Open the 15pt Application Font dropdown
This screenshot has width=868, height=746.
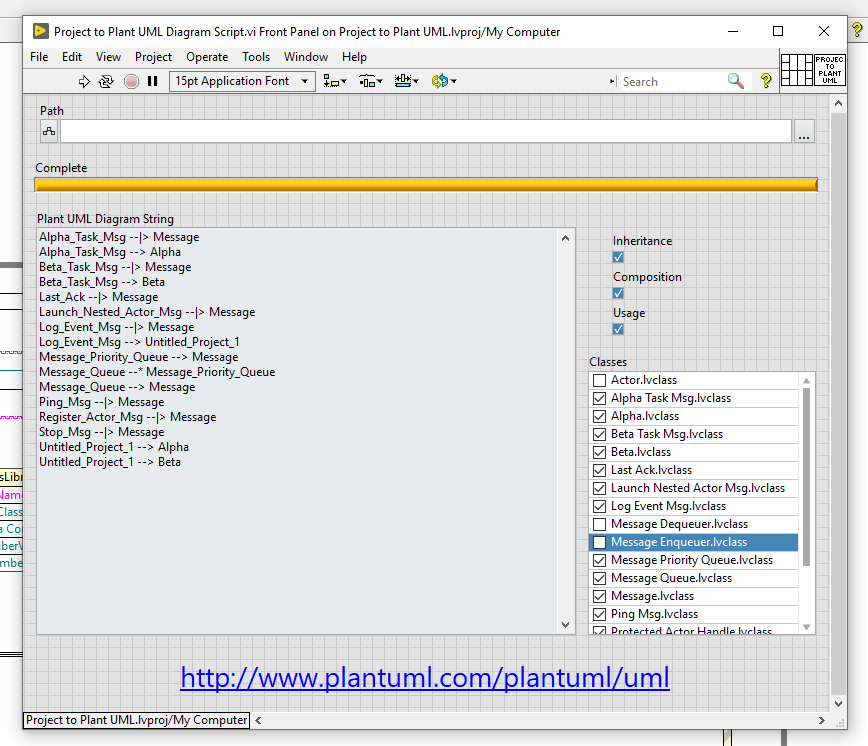(x=242, y=81)
